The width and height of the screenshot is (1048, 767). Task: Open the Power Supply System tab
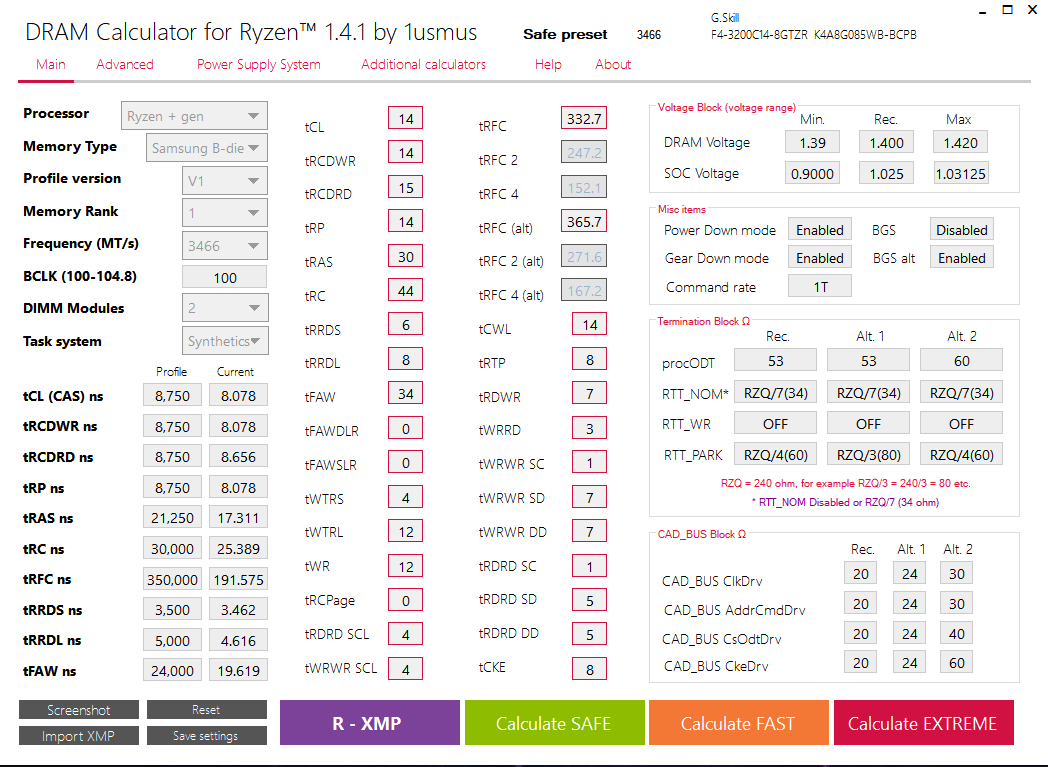pos(259,64)
